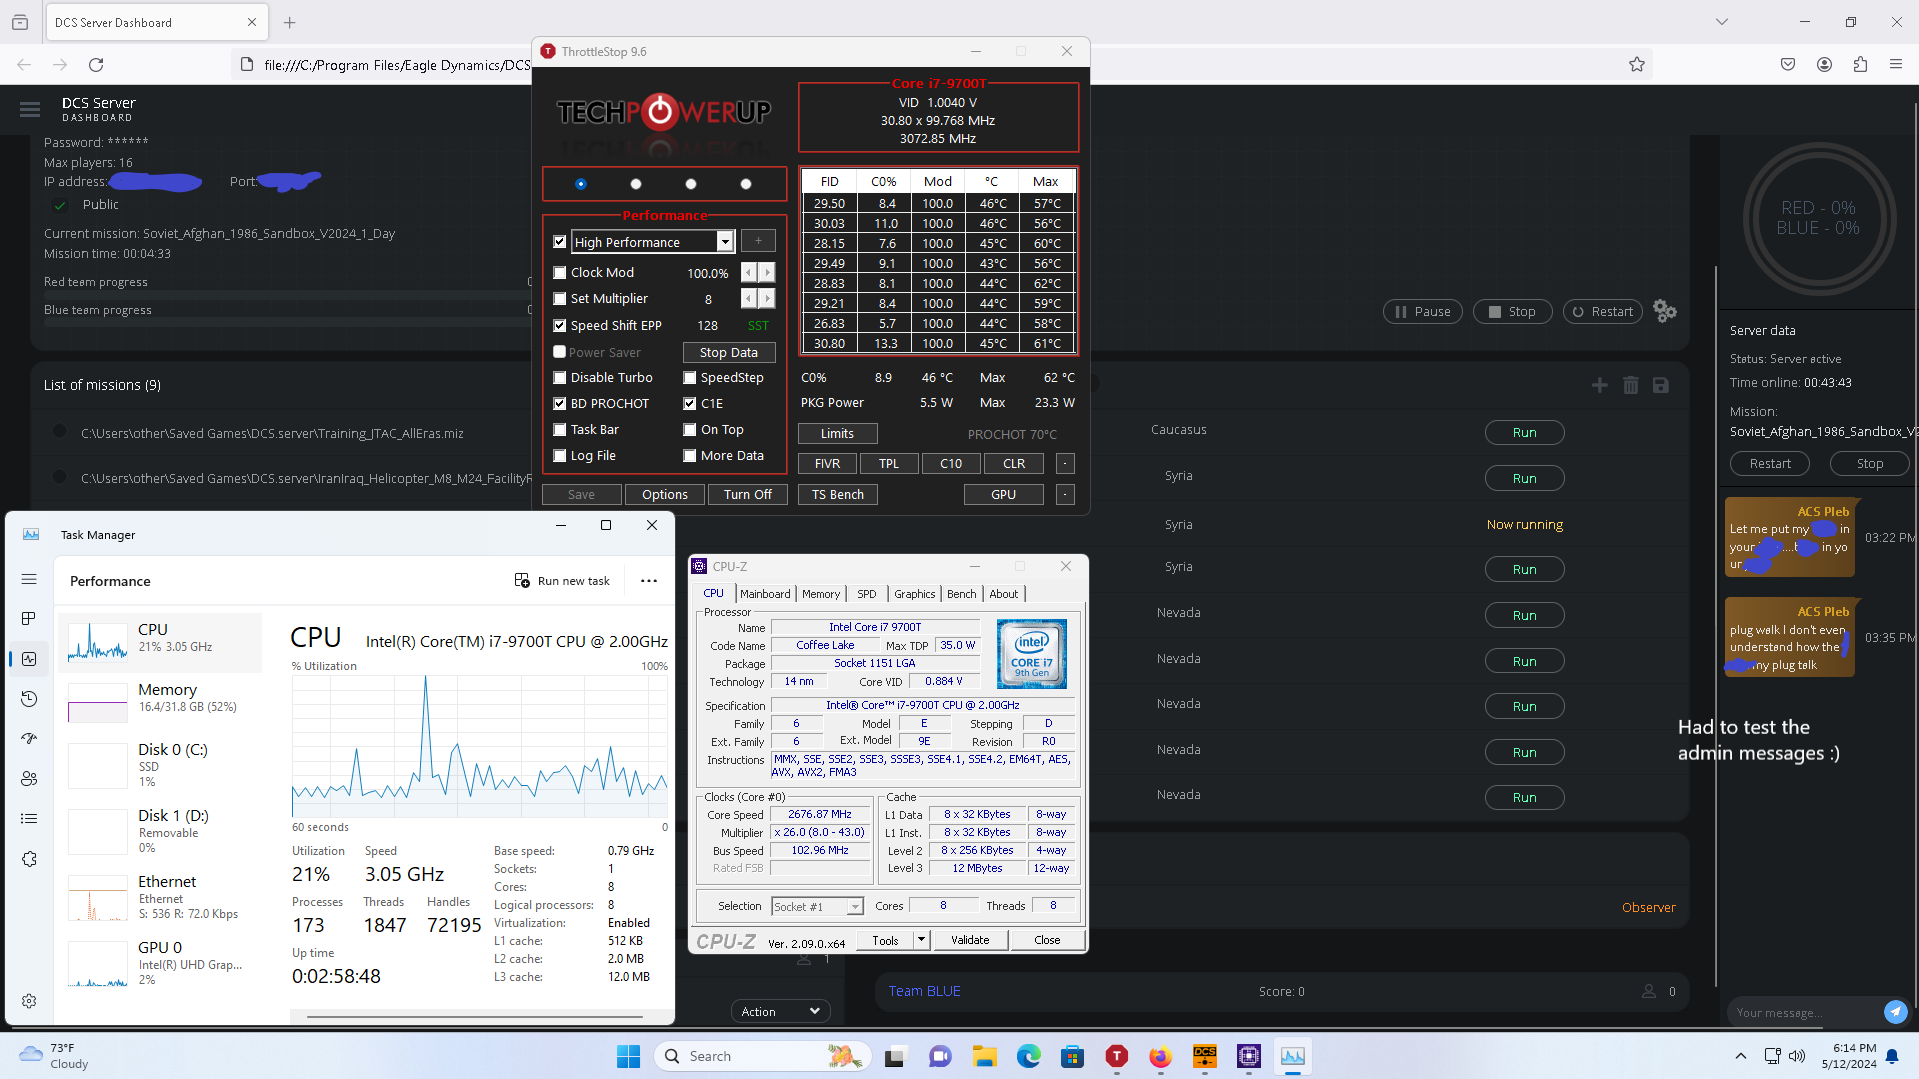Open High Performance power plan dropdown

[725, 242]
